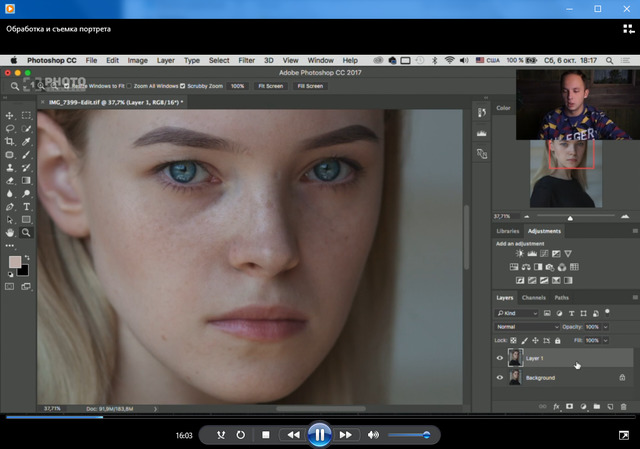Select the Hand tool
This screenshot has height=449, width=640.
point(10,232)
